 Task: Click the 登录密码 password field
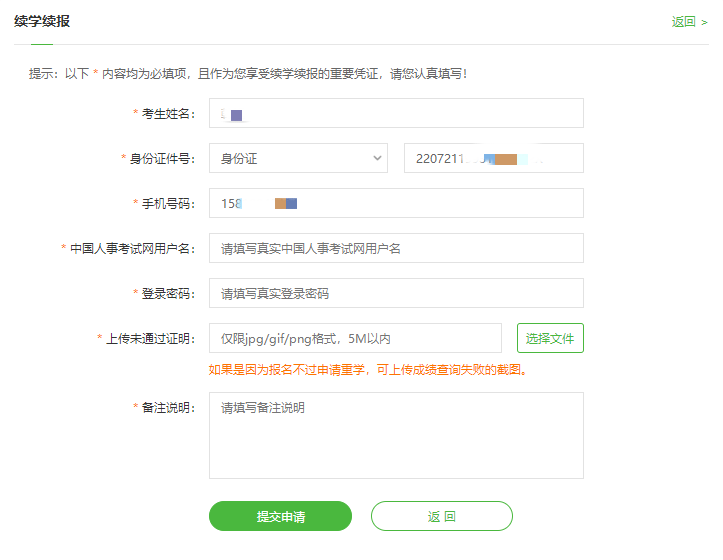pyautogui.click(x=396, y=293)
